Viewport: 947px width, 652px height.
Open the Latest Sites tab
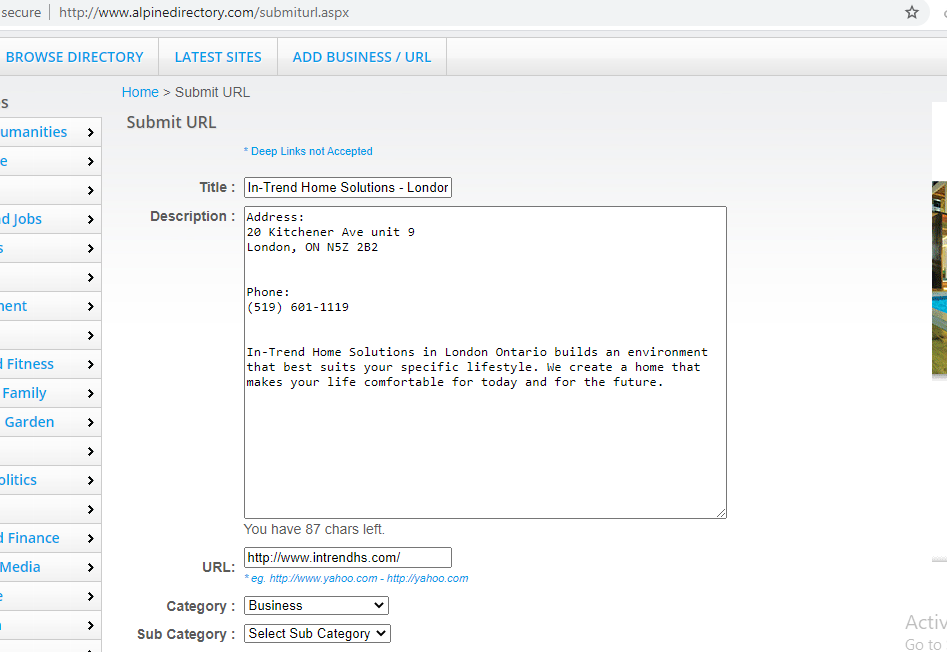[218, 57]
